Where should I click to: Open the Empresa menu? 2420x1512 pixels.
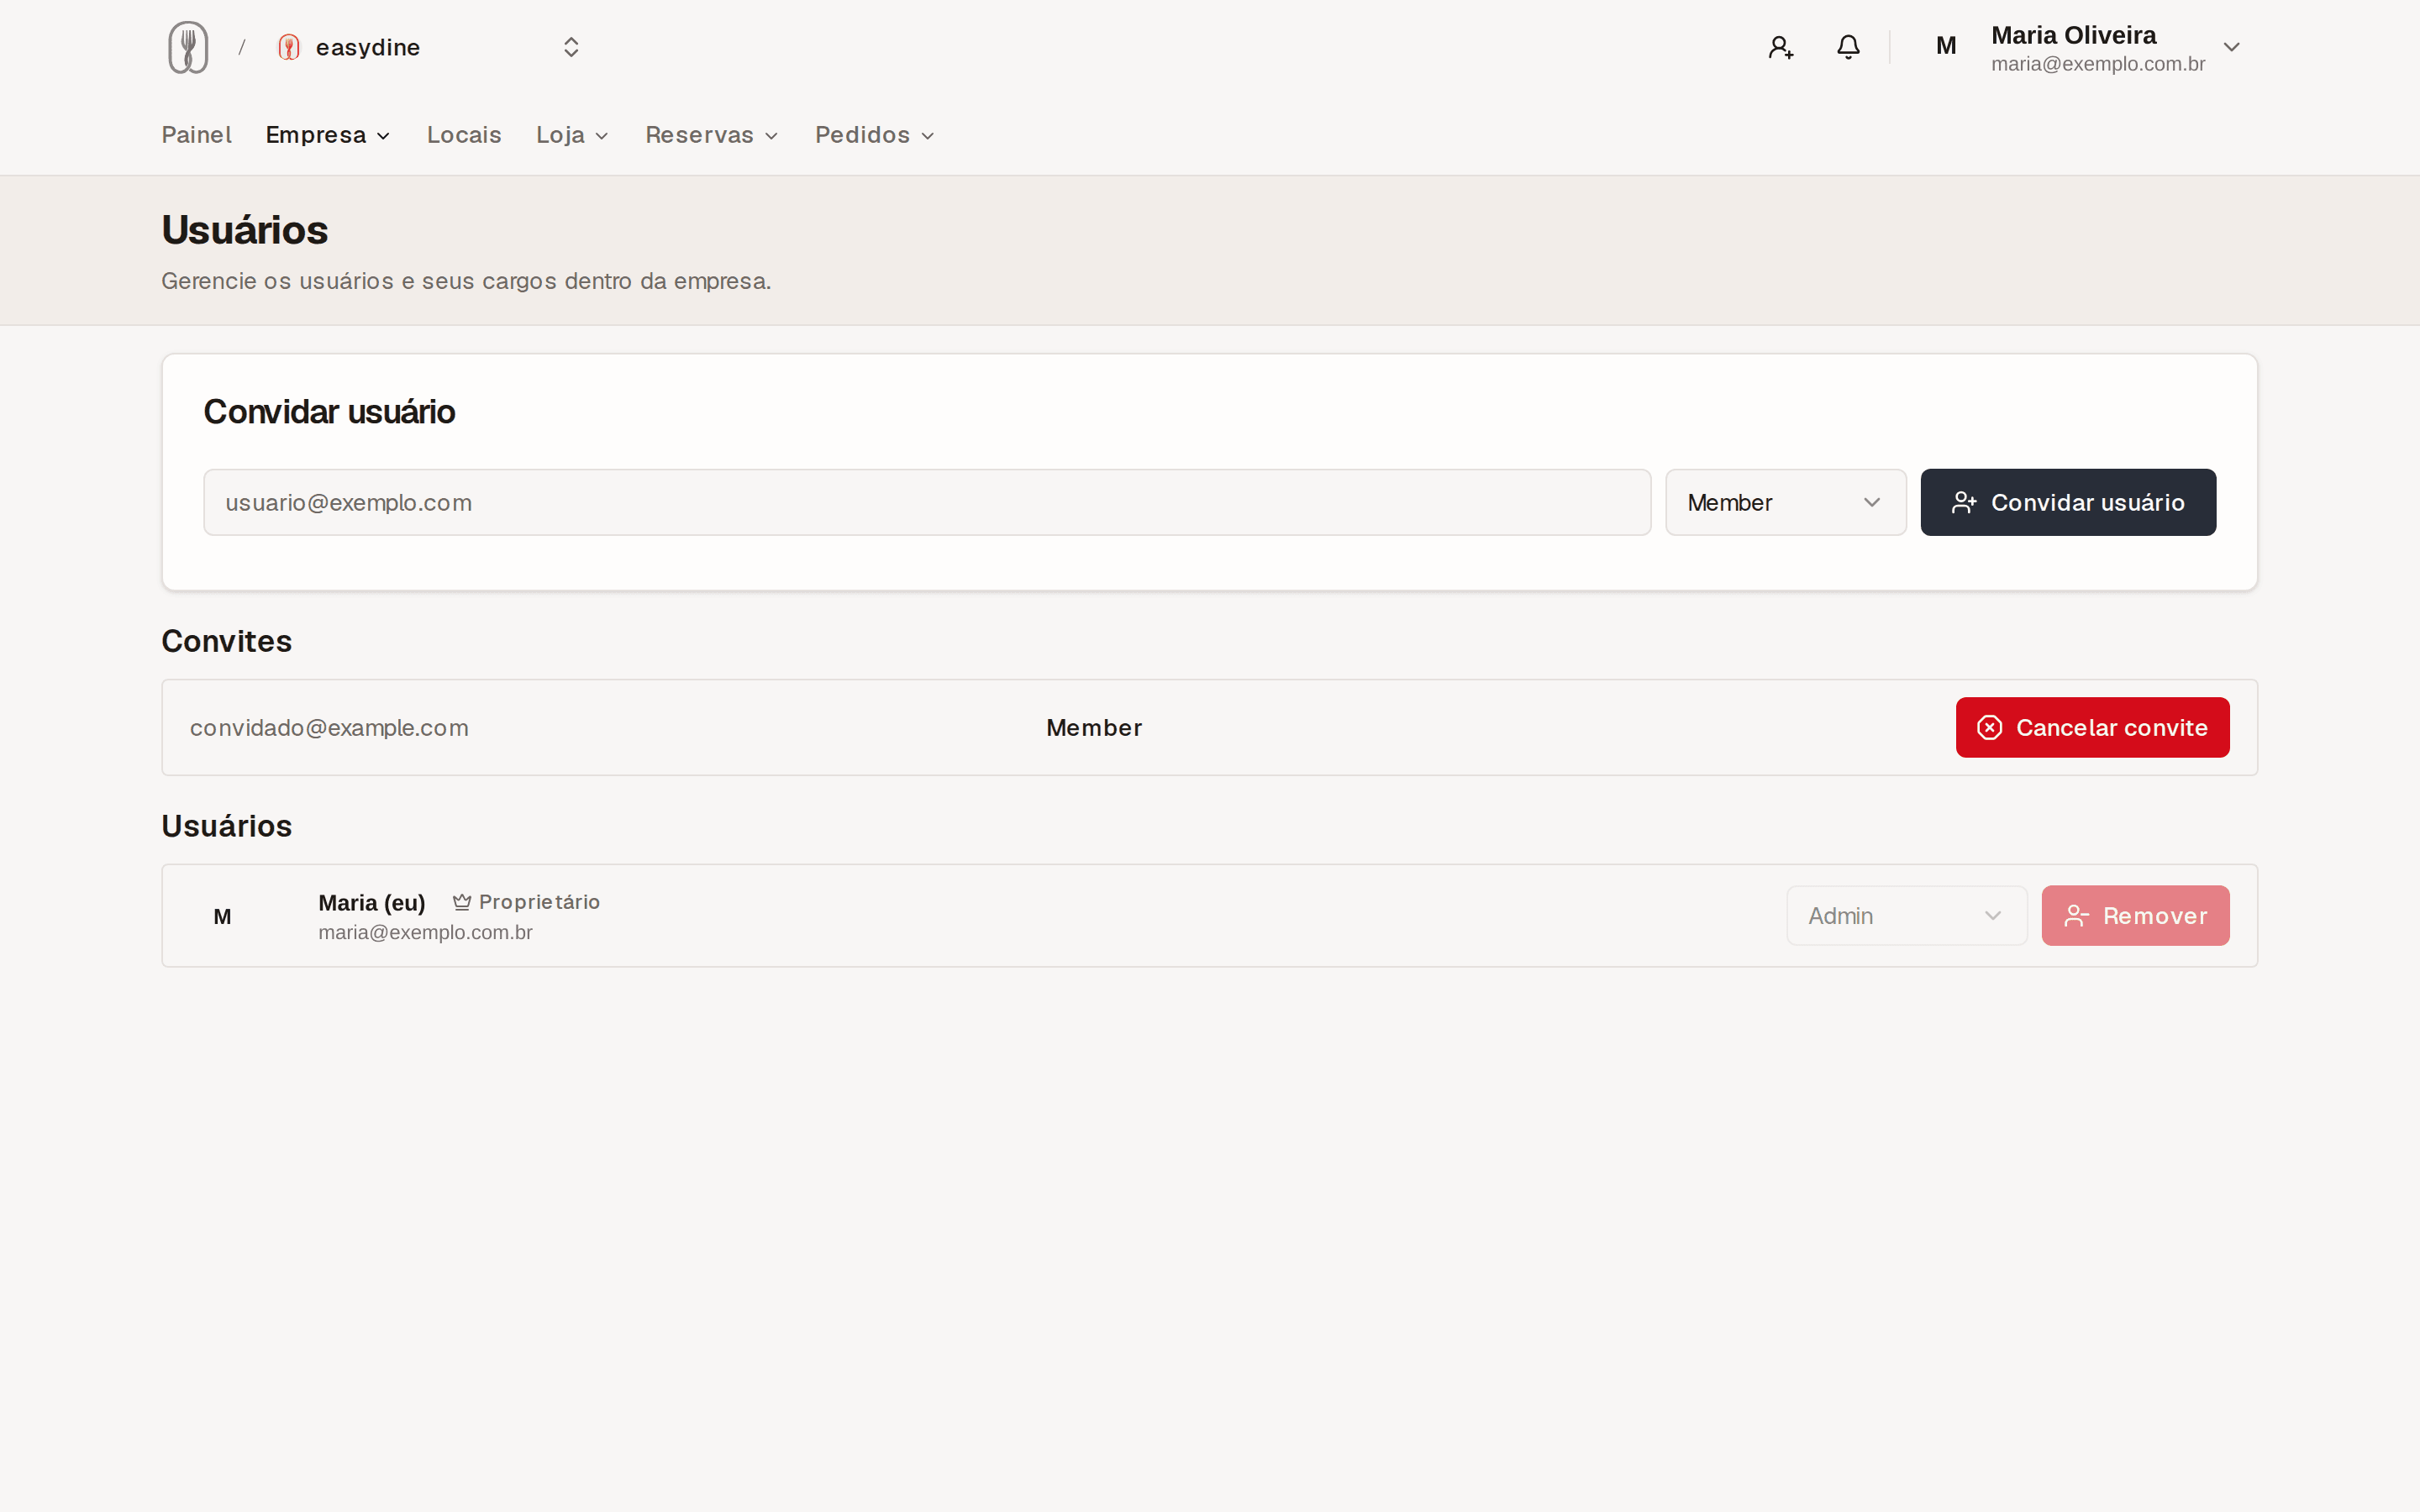pos(328,135)
